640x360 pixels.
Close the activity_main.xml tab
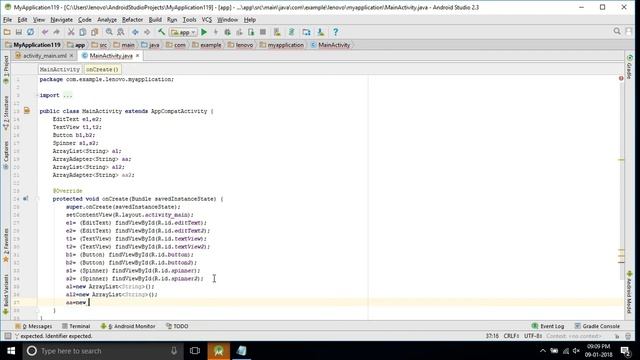pyautogui.click(x=71, y=56)
